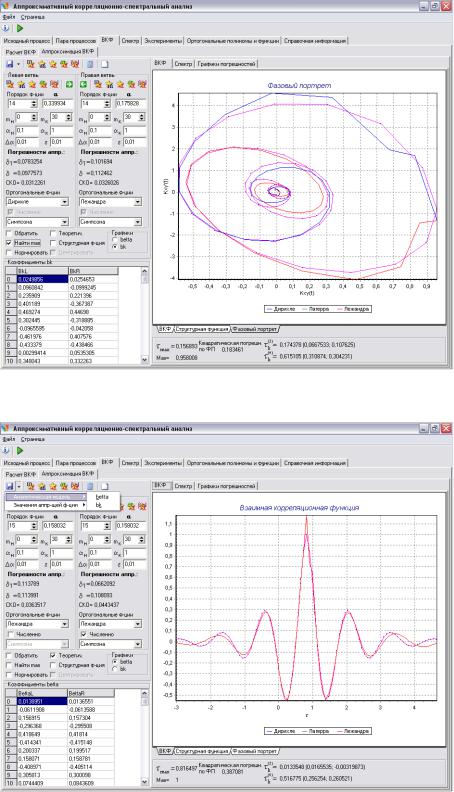Switch to Пара процессов tab in top window
Viewport: 454px width, 792px height.
click(x=76, y=41)
